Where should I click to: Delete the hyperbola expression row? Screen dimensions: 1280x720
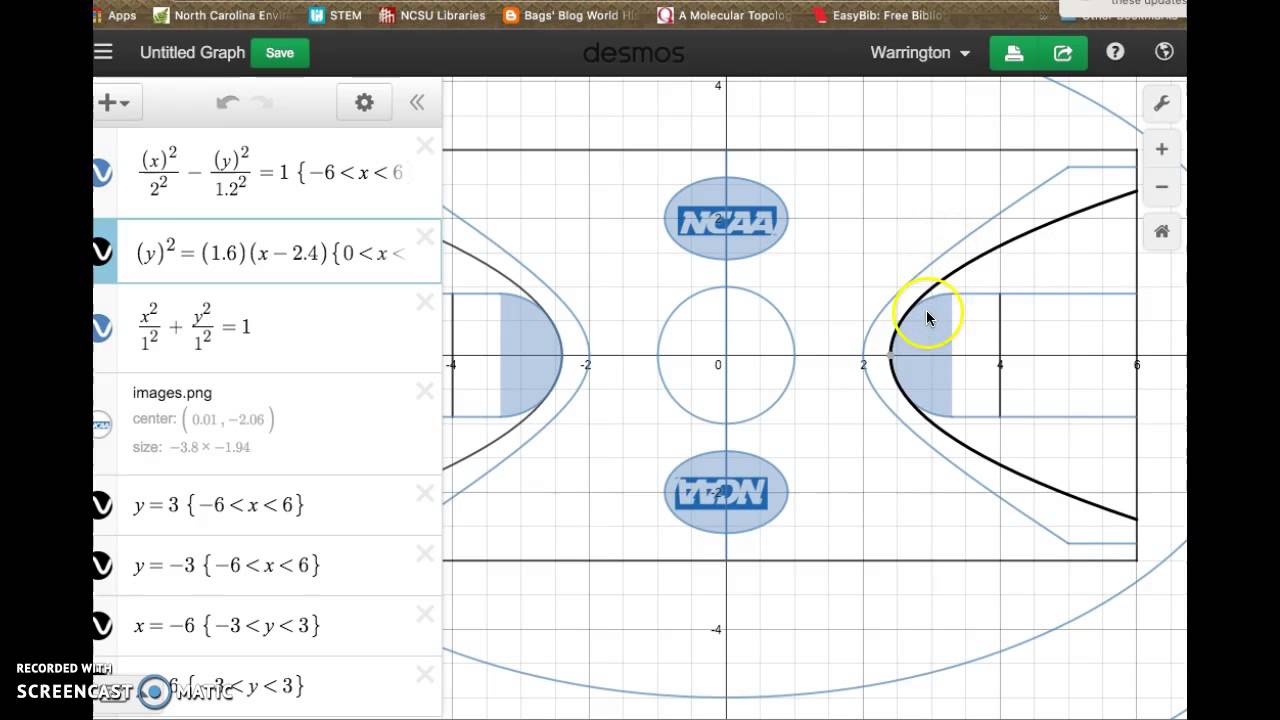(425, 146)
